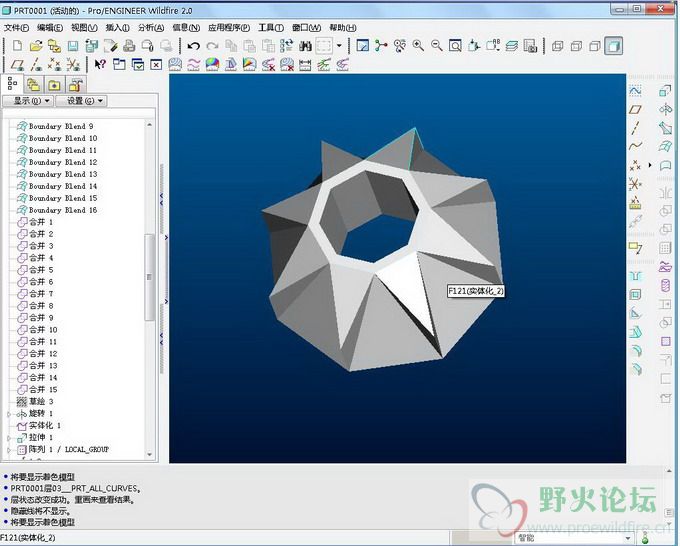Screen dimensions: 680x546
Task: Open the 帮助 menu
Action: (x=343, y=28)
